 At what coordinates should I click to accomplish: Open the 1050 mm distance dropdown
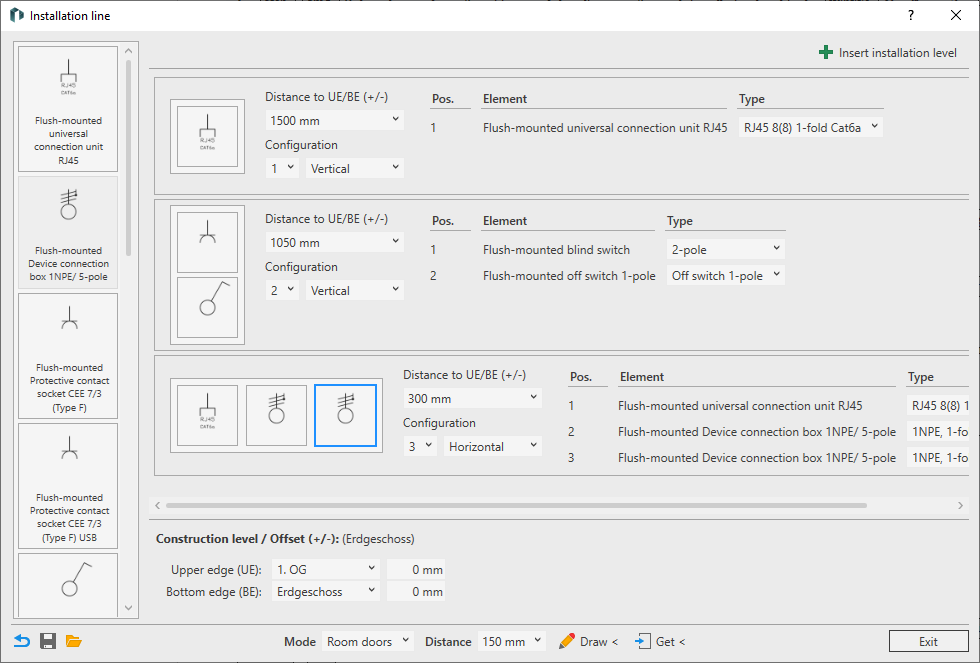(x=334, y=242)
